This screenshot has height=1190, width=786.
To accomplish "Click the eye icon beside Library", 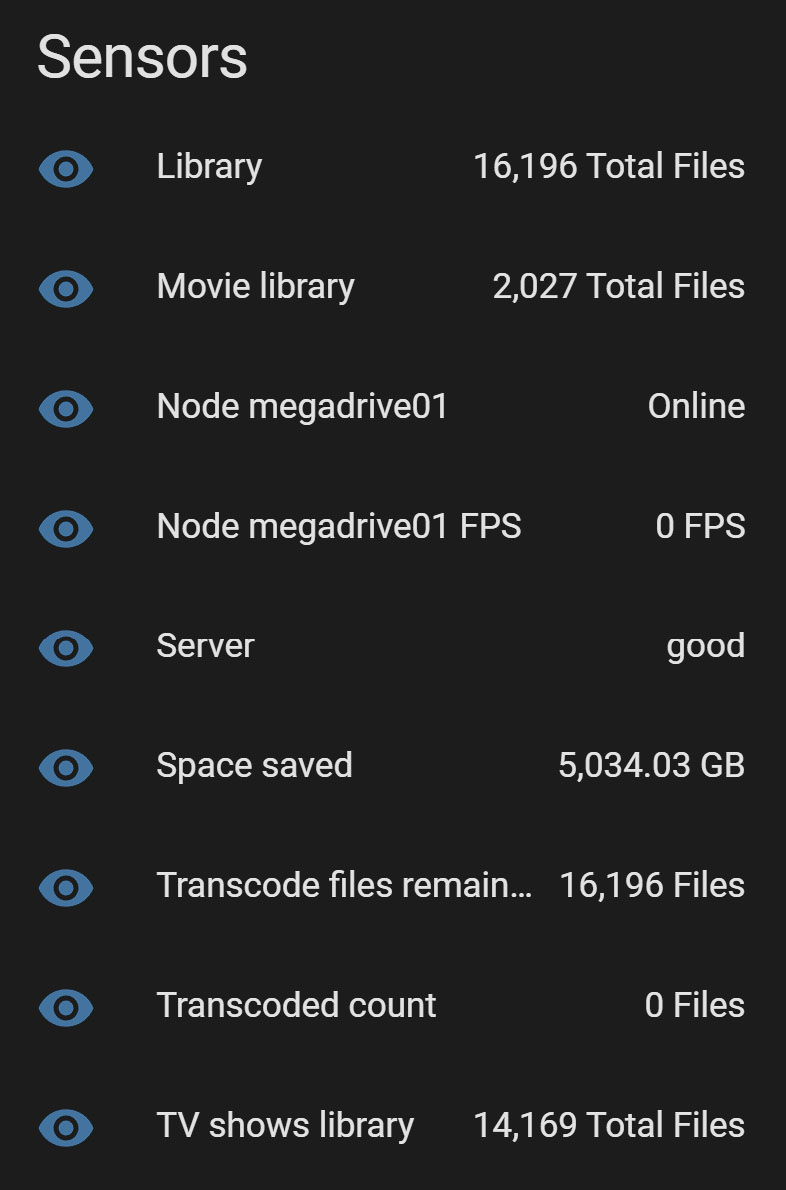I will [x=66, y=168].
